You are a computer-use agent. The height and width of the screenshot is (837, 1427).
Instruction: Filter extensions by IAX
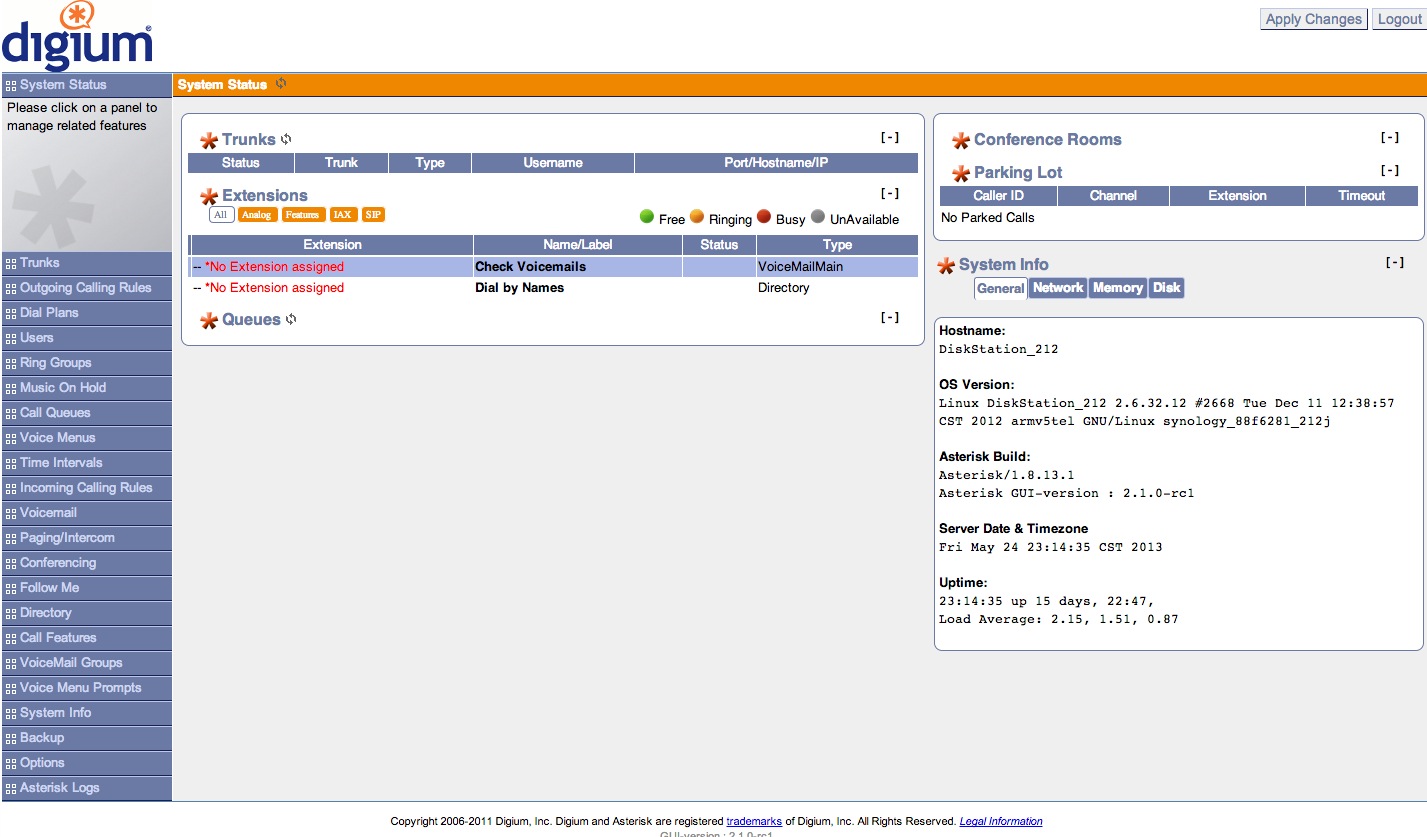pyautogui.click(x=343, y=215)
